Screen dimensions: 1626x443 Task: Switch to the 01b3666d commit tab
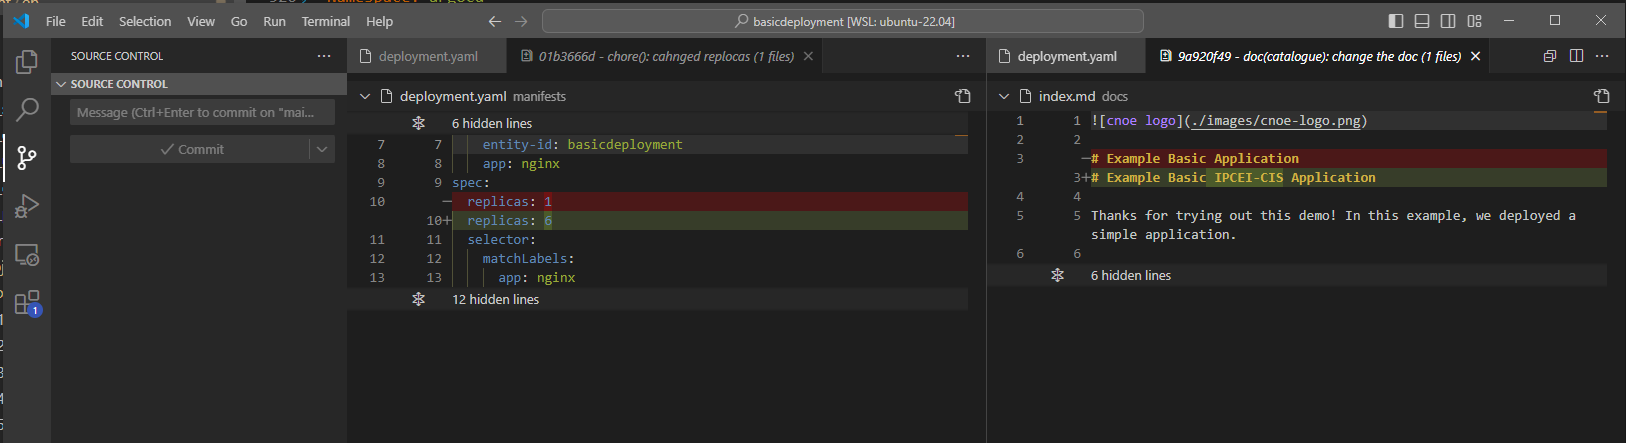point(665,56)
